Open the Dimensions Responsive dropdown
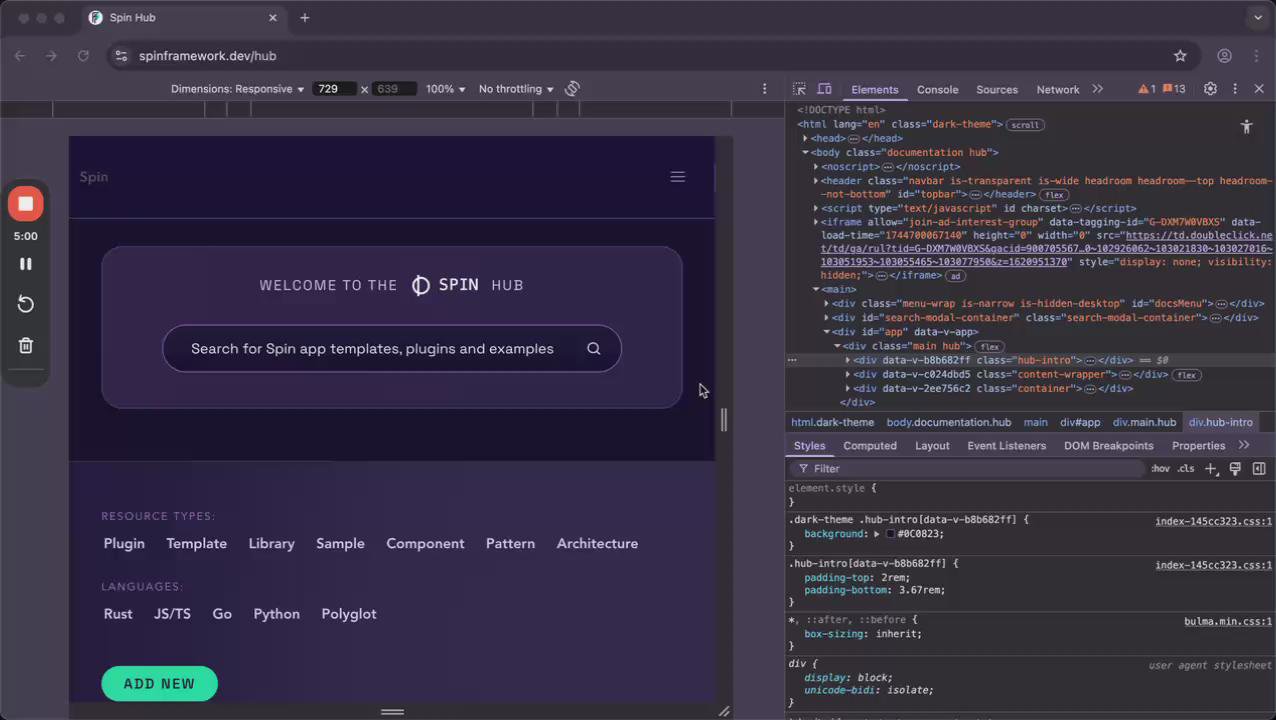 [x=237, y=89]
